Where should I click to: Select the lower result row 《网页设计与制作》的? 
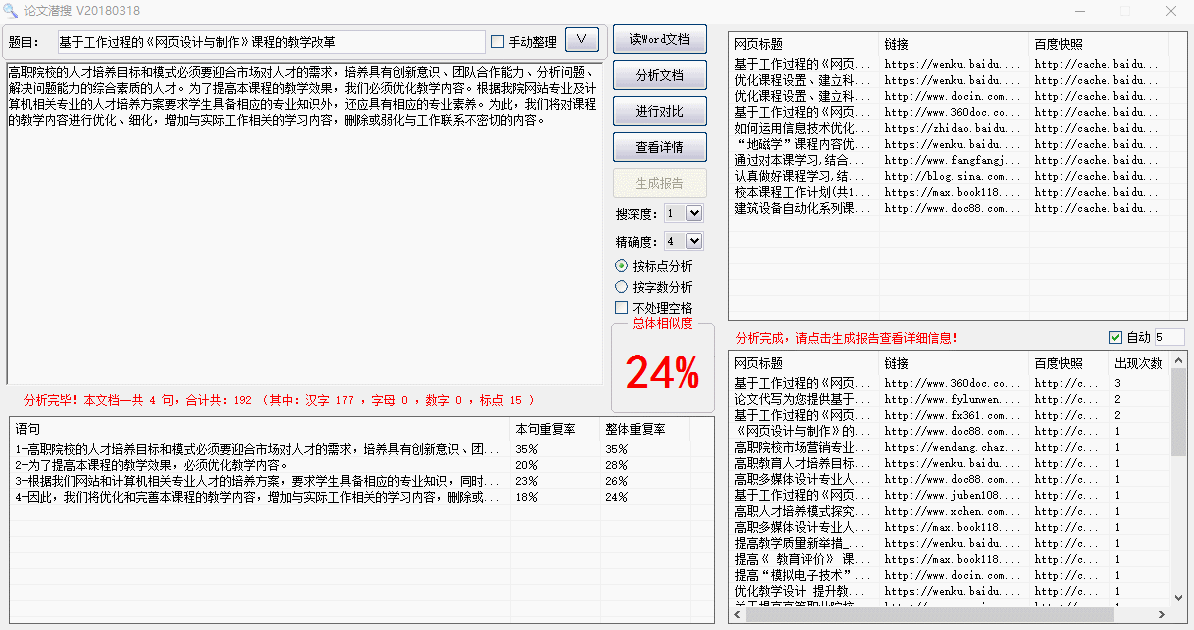pyautogui.click(x=950, y=430)
